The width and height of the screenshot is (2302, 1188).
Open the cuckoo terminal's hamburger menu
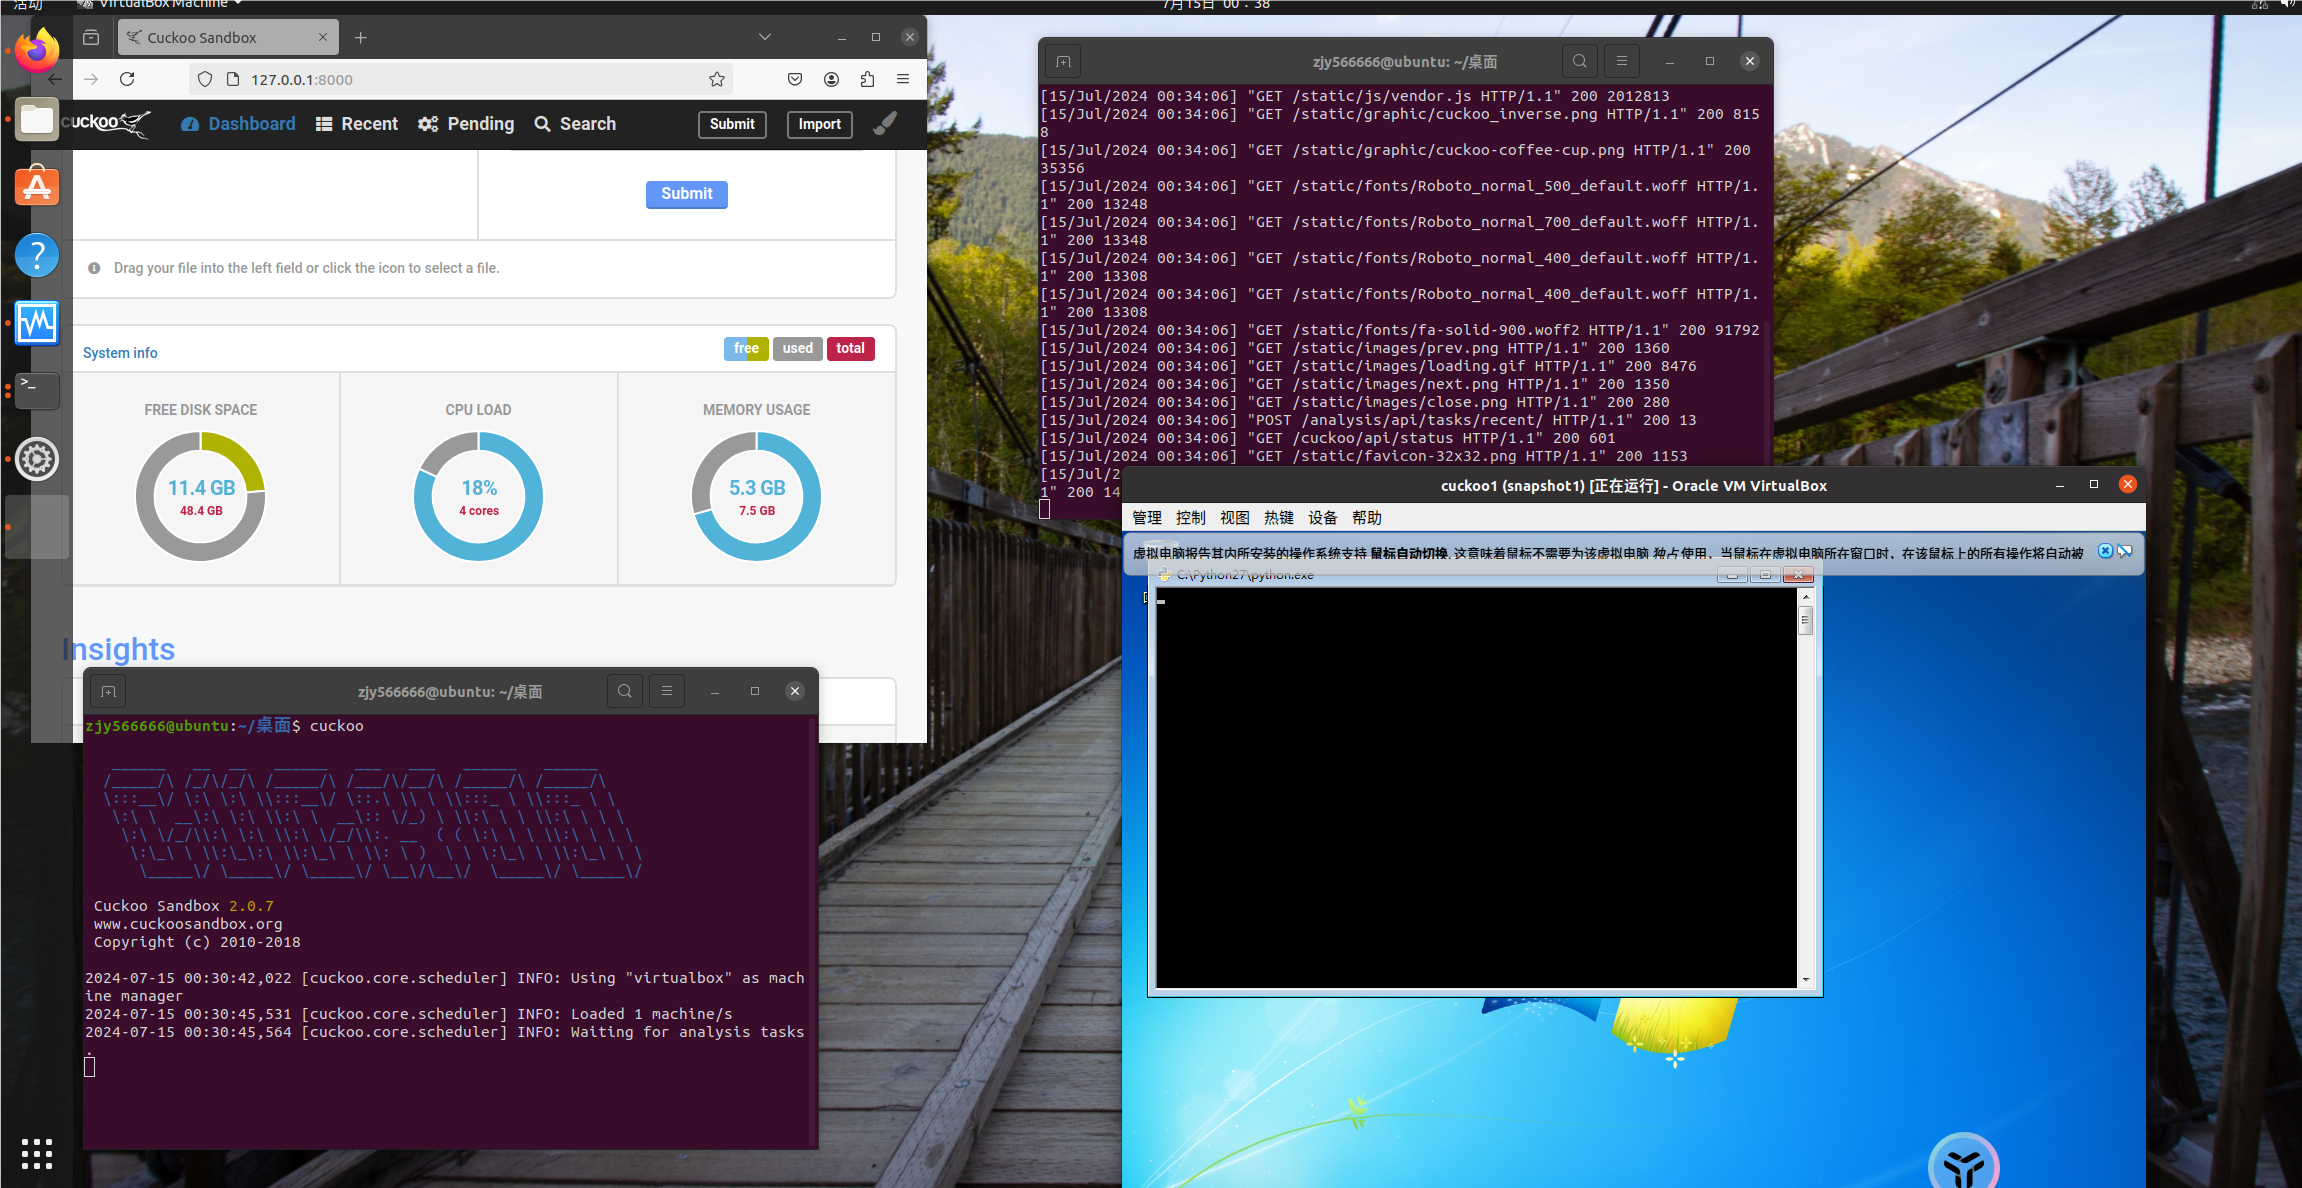(x=667, y=691)
